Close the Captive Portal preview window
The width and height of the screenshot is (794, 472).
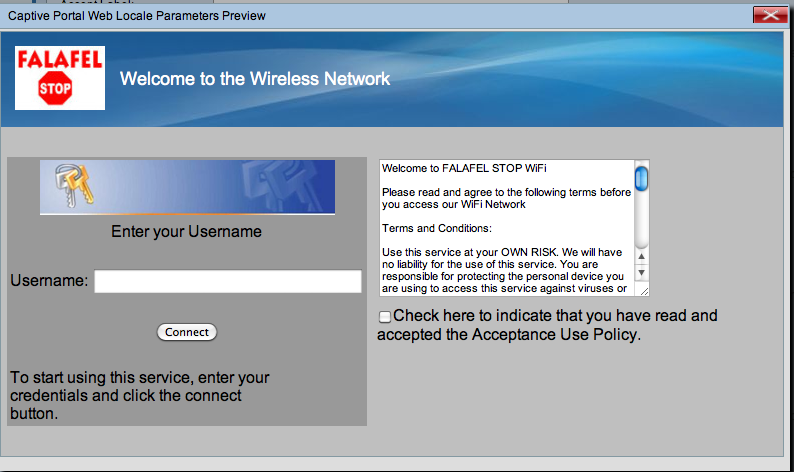pyautogui.click(x=770, y=15)
